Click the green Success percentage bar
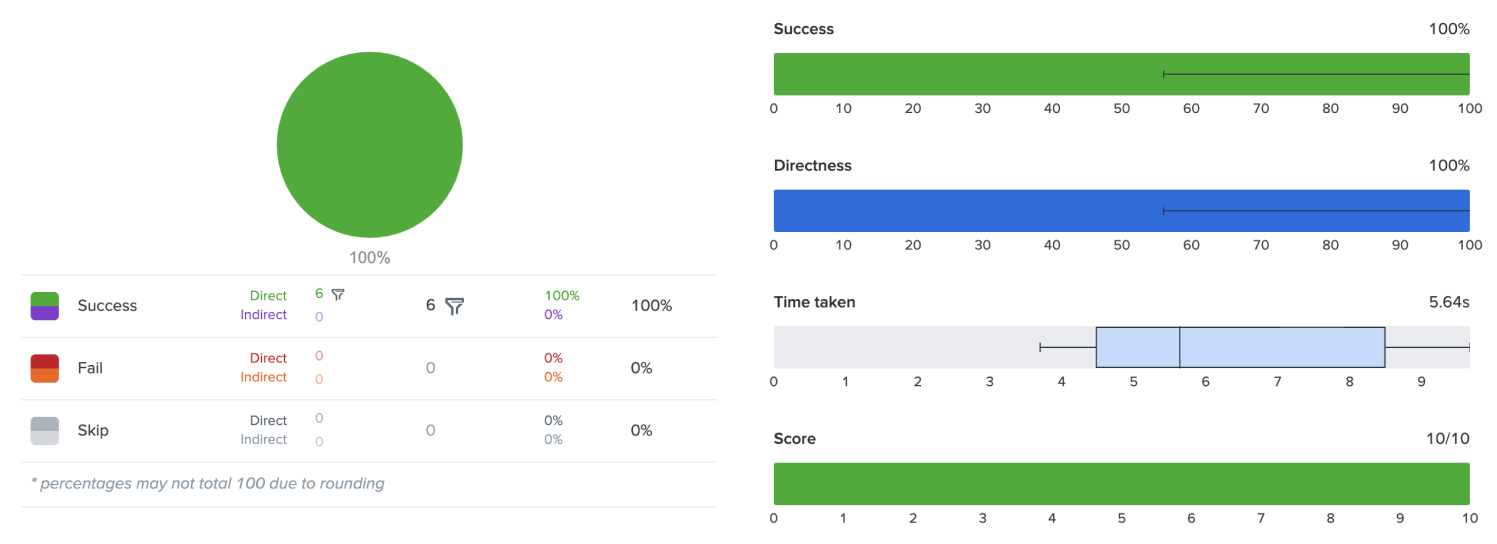1497x544 pixels. [1121, 74]
